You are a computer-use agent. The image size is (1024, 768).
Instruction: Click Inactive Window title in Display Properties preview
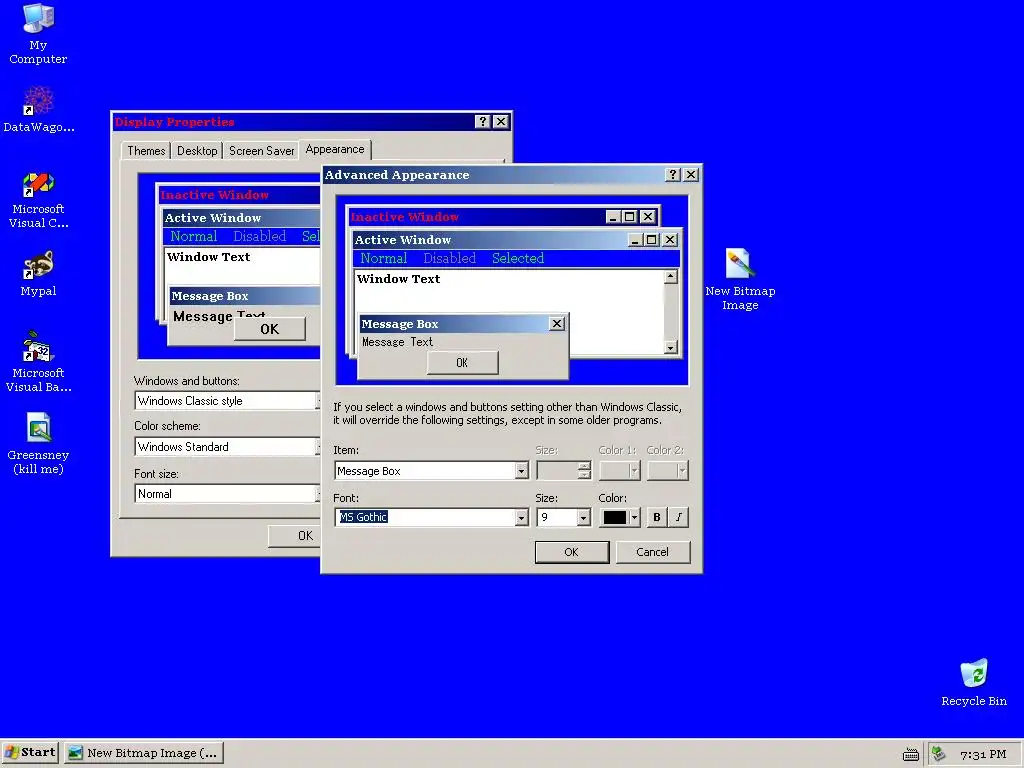click(x=214, y=195)
